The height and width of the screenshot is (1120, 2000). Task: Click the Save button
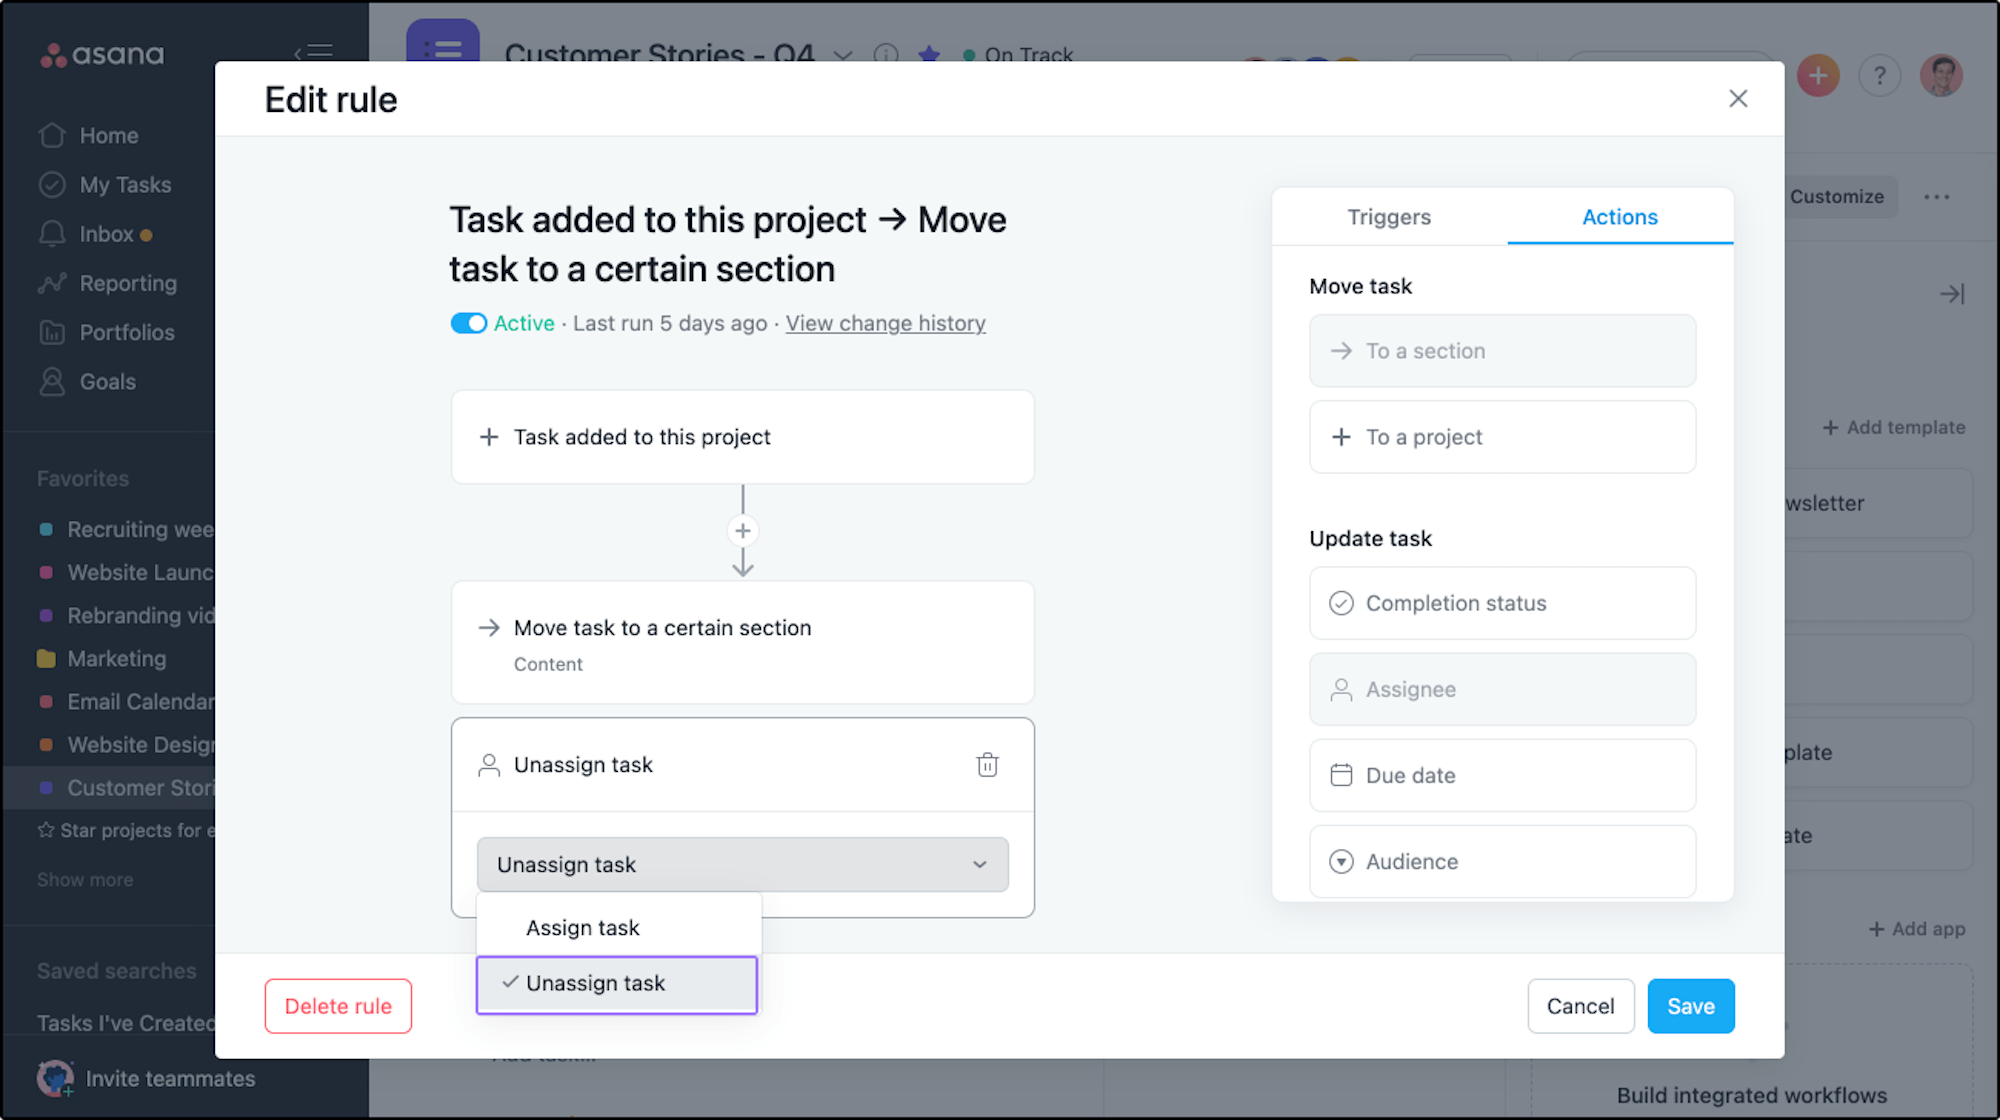point(1690,1006)
